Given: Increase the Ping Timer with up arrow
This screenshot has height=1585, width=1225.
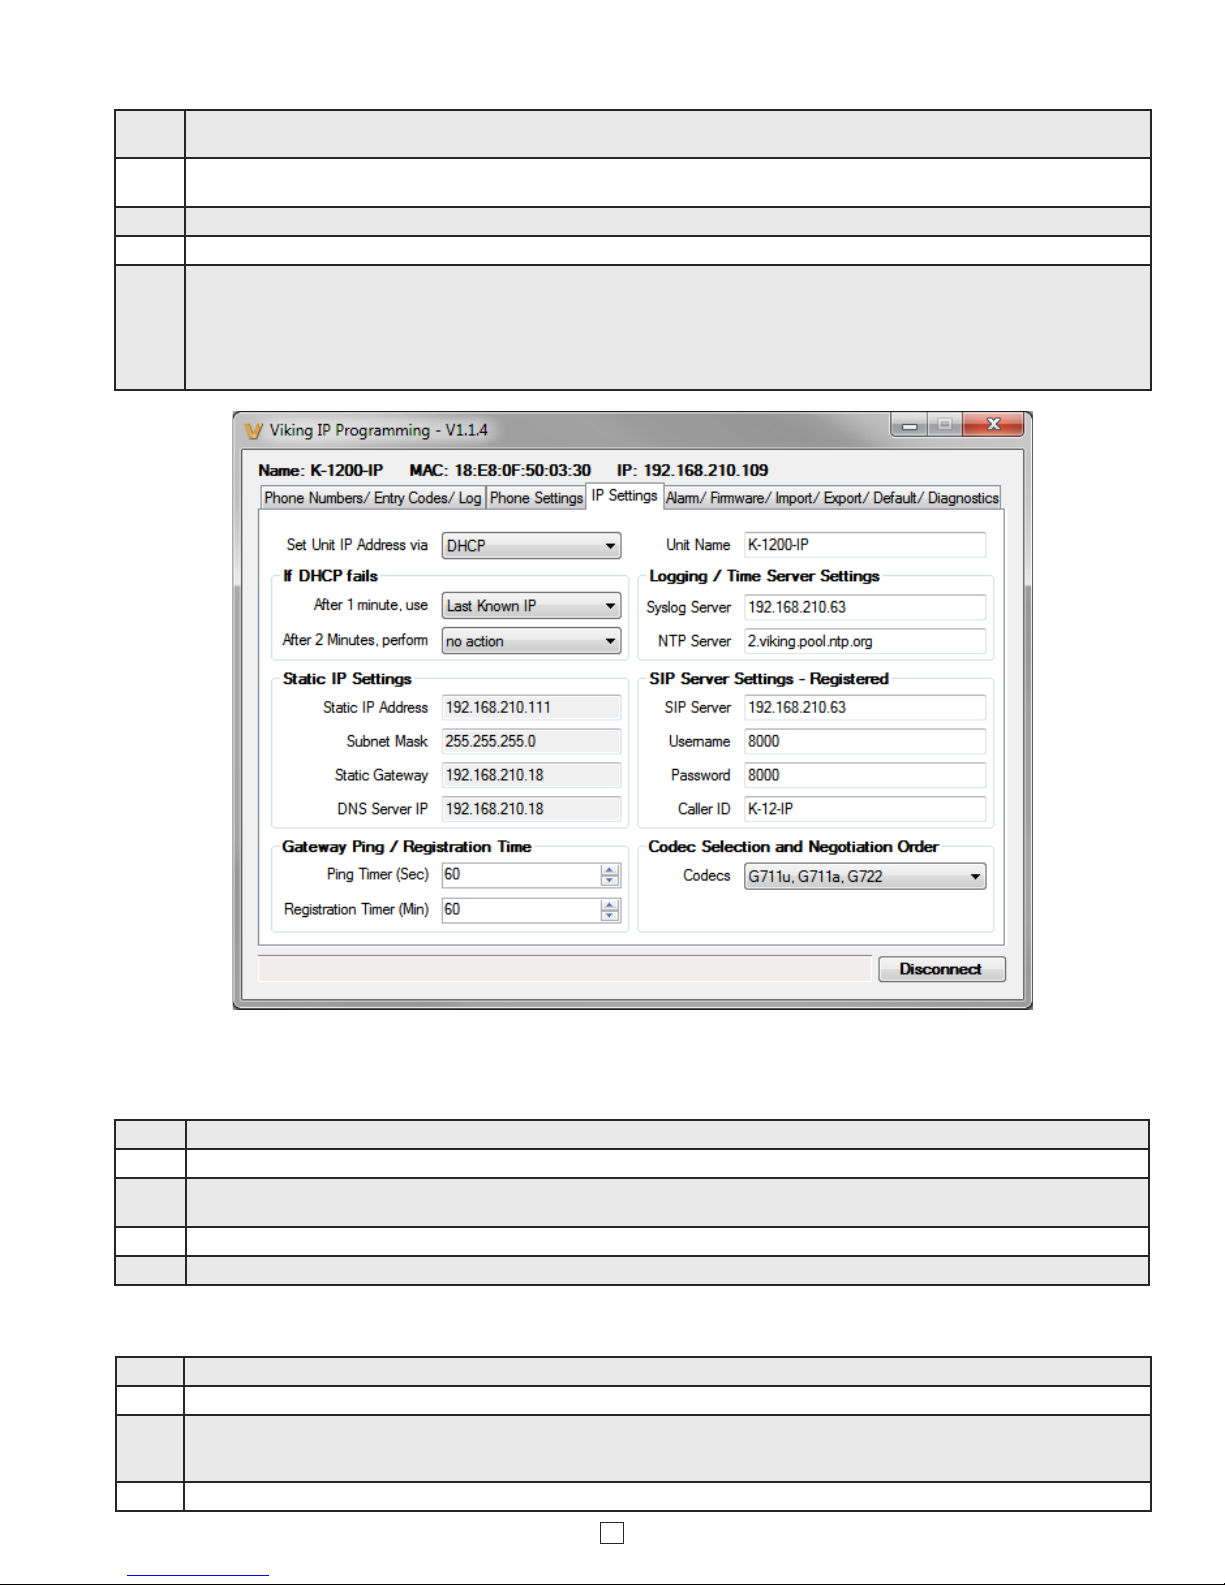Looking at the screenshot, I should coord(610,869).
